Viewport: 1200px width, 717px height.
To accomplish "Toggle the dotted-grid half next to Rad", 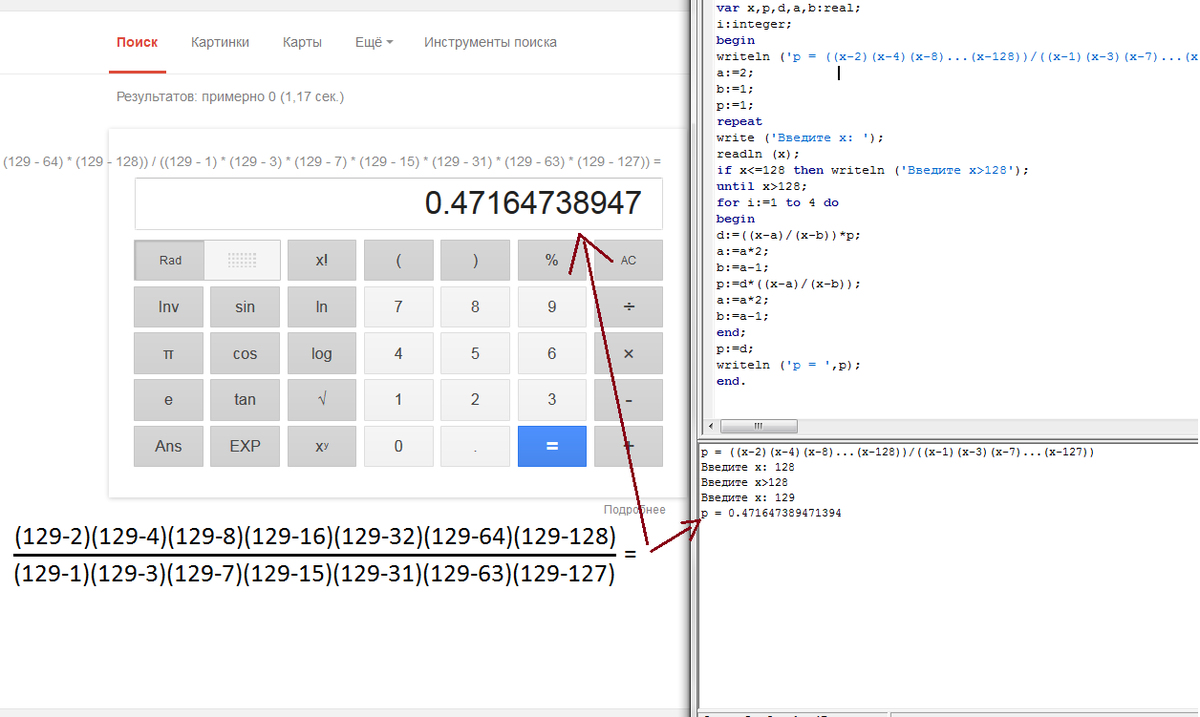I will (242, 260).
